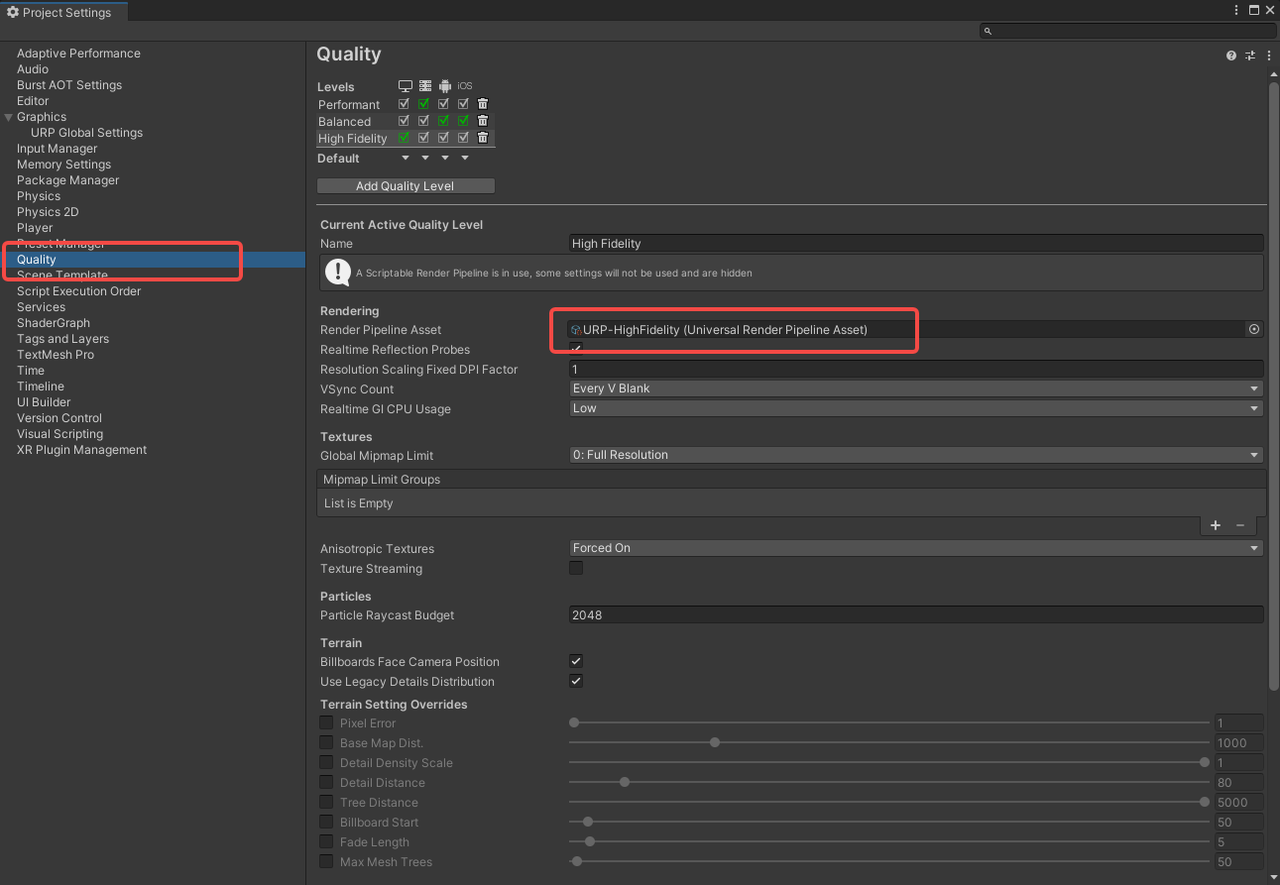Open the Quality presets slider icon
Image resolution: width=1280 pixels, height=885 pixels.
click(x=1250, y=56)
